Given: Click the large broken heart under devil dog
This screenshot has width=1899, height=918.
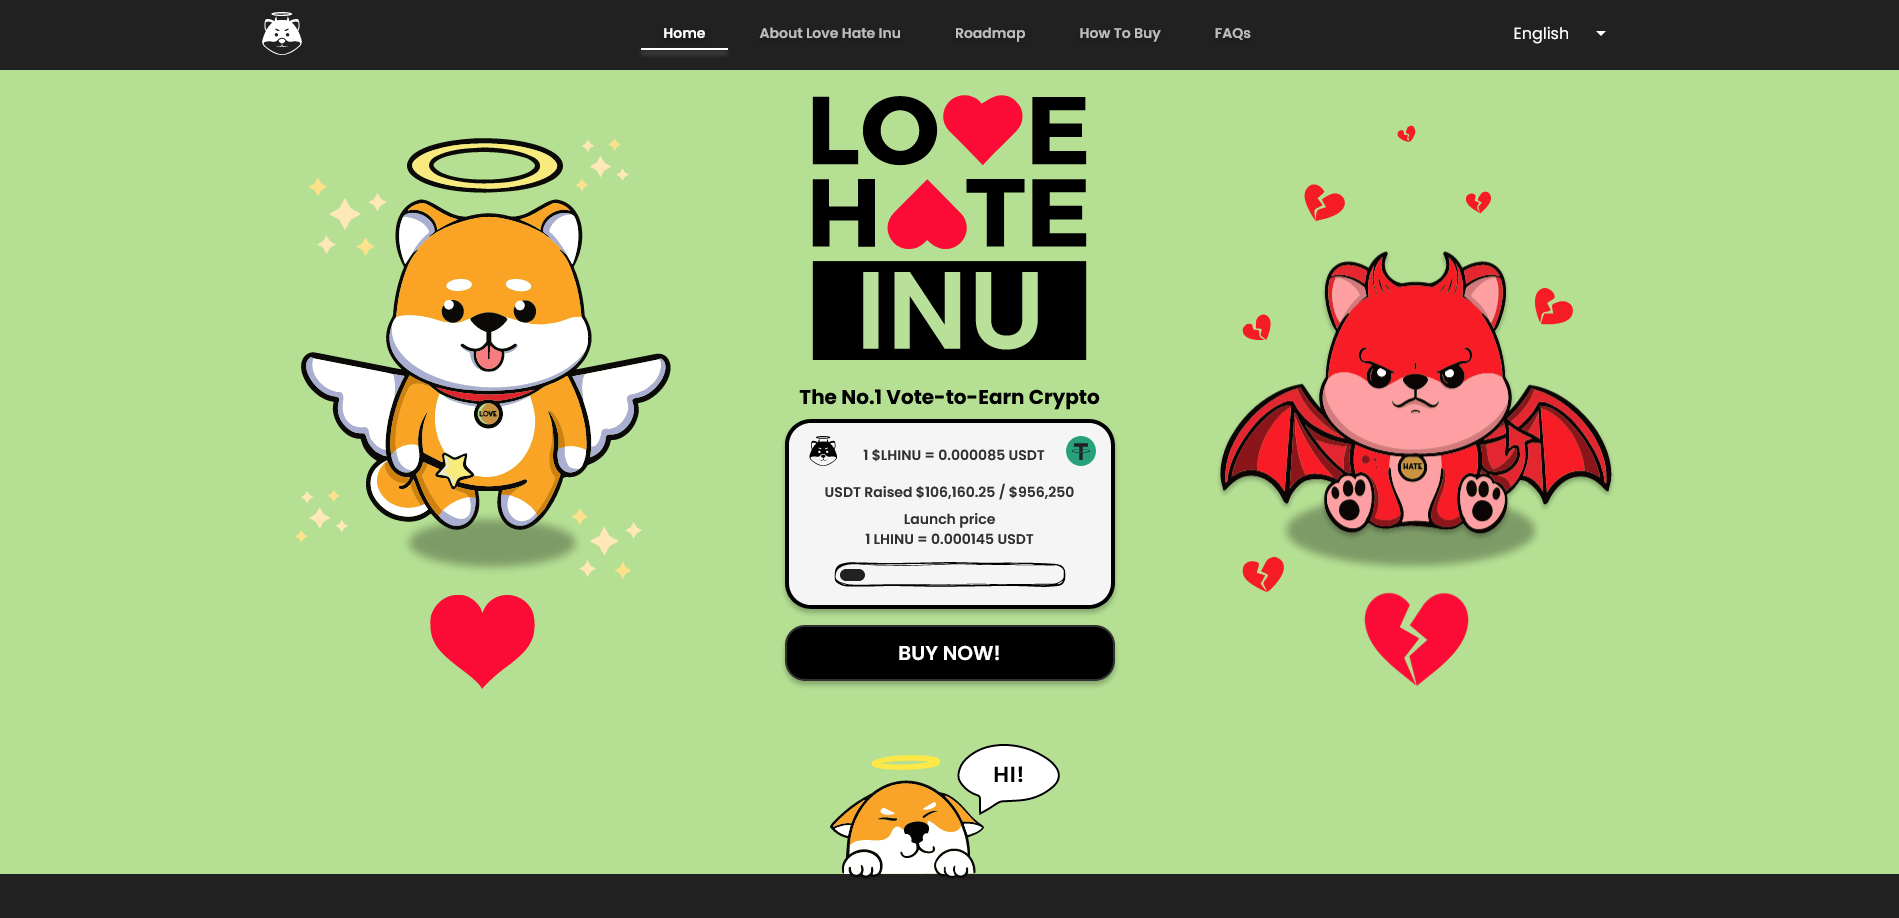Looking at the screenshot, I should coord(1416,638).
